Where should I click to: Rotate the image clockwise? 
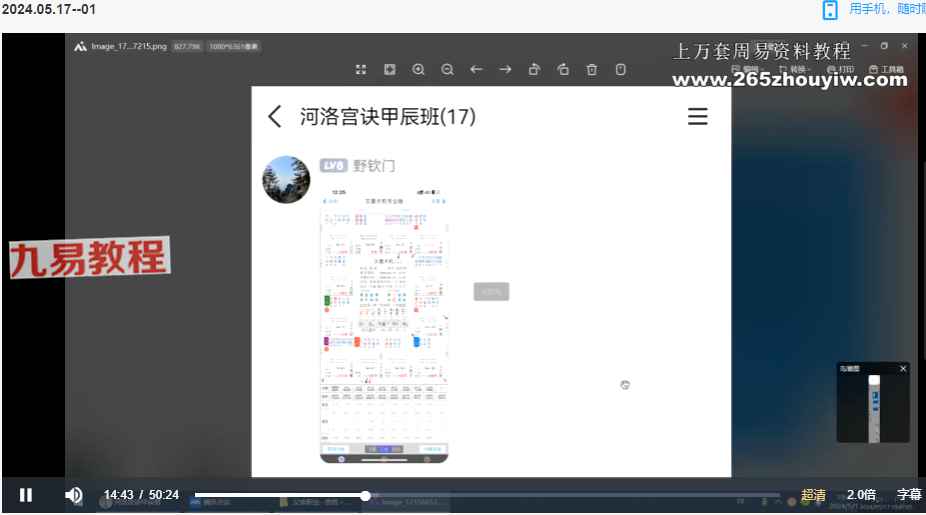point(534,70)
